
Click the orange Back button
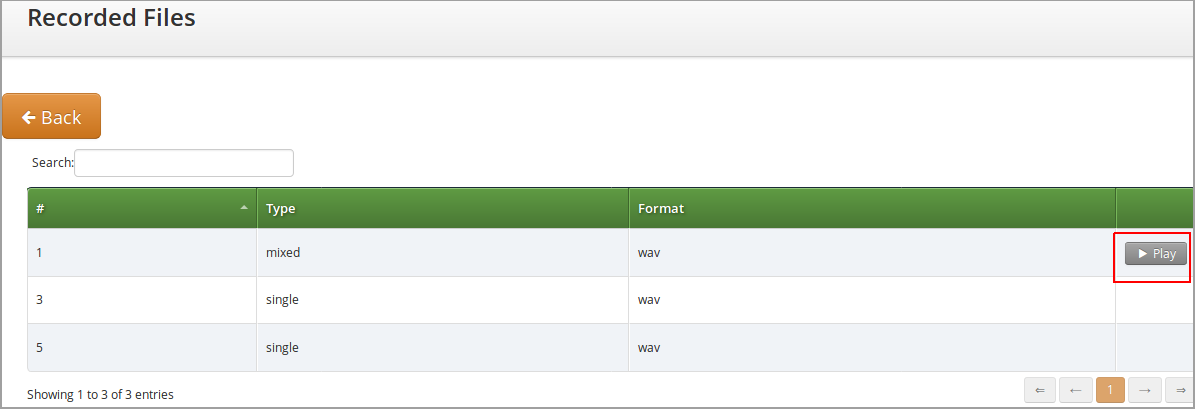tap(51, 117)
